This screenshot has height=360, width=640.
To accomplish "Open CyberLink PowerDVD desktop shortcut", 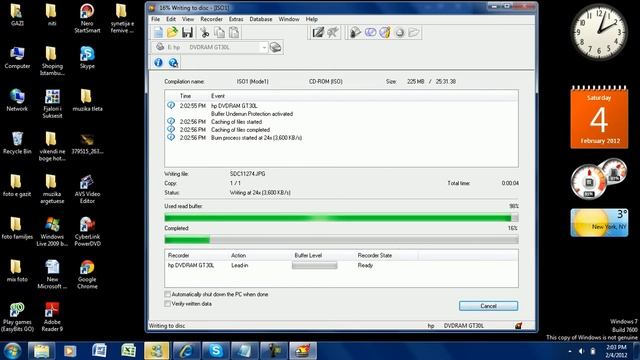I will tap(87, 231).
